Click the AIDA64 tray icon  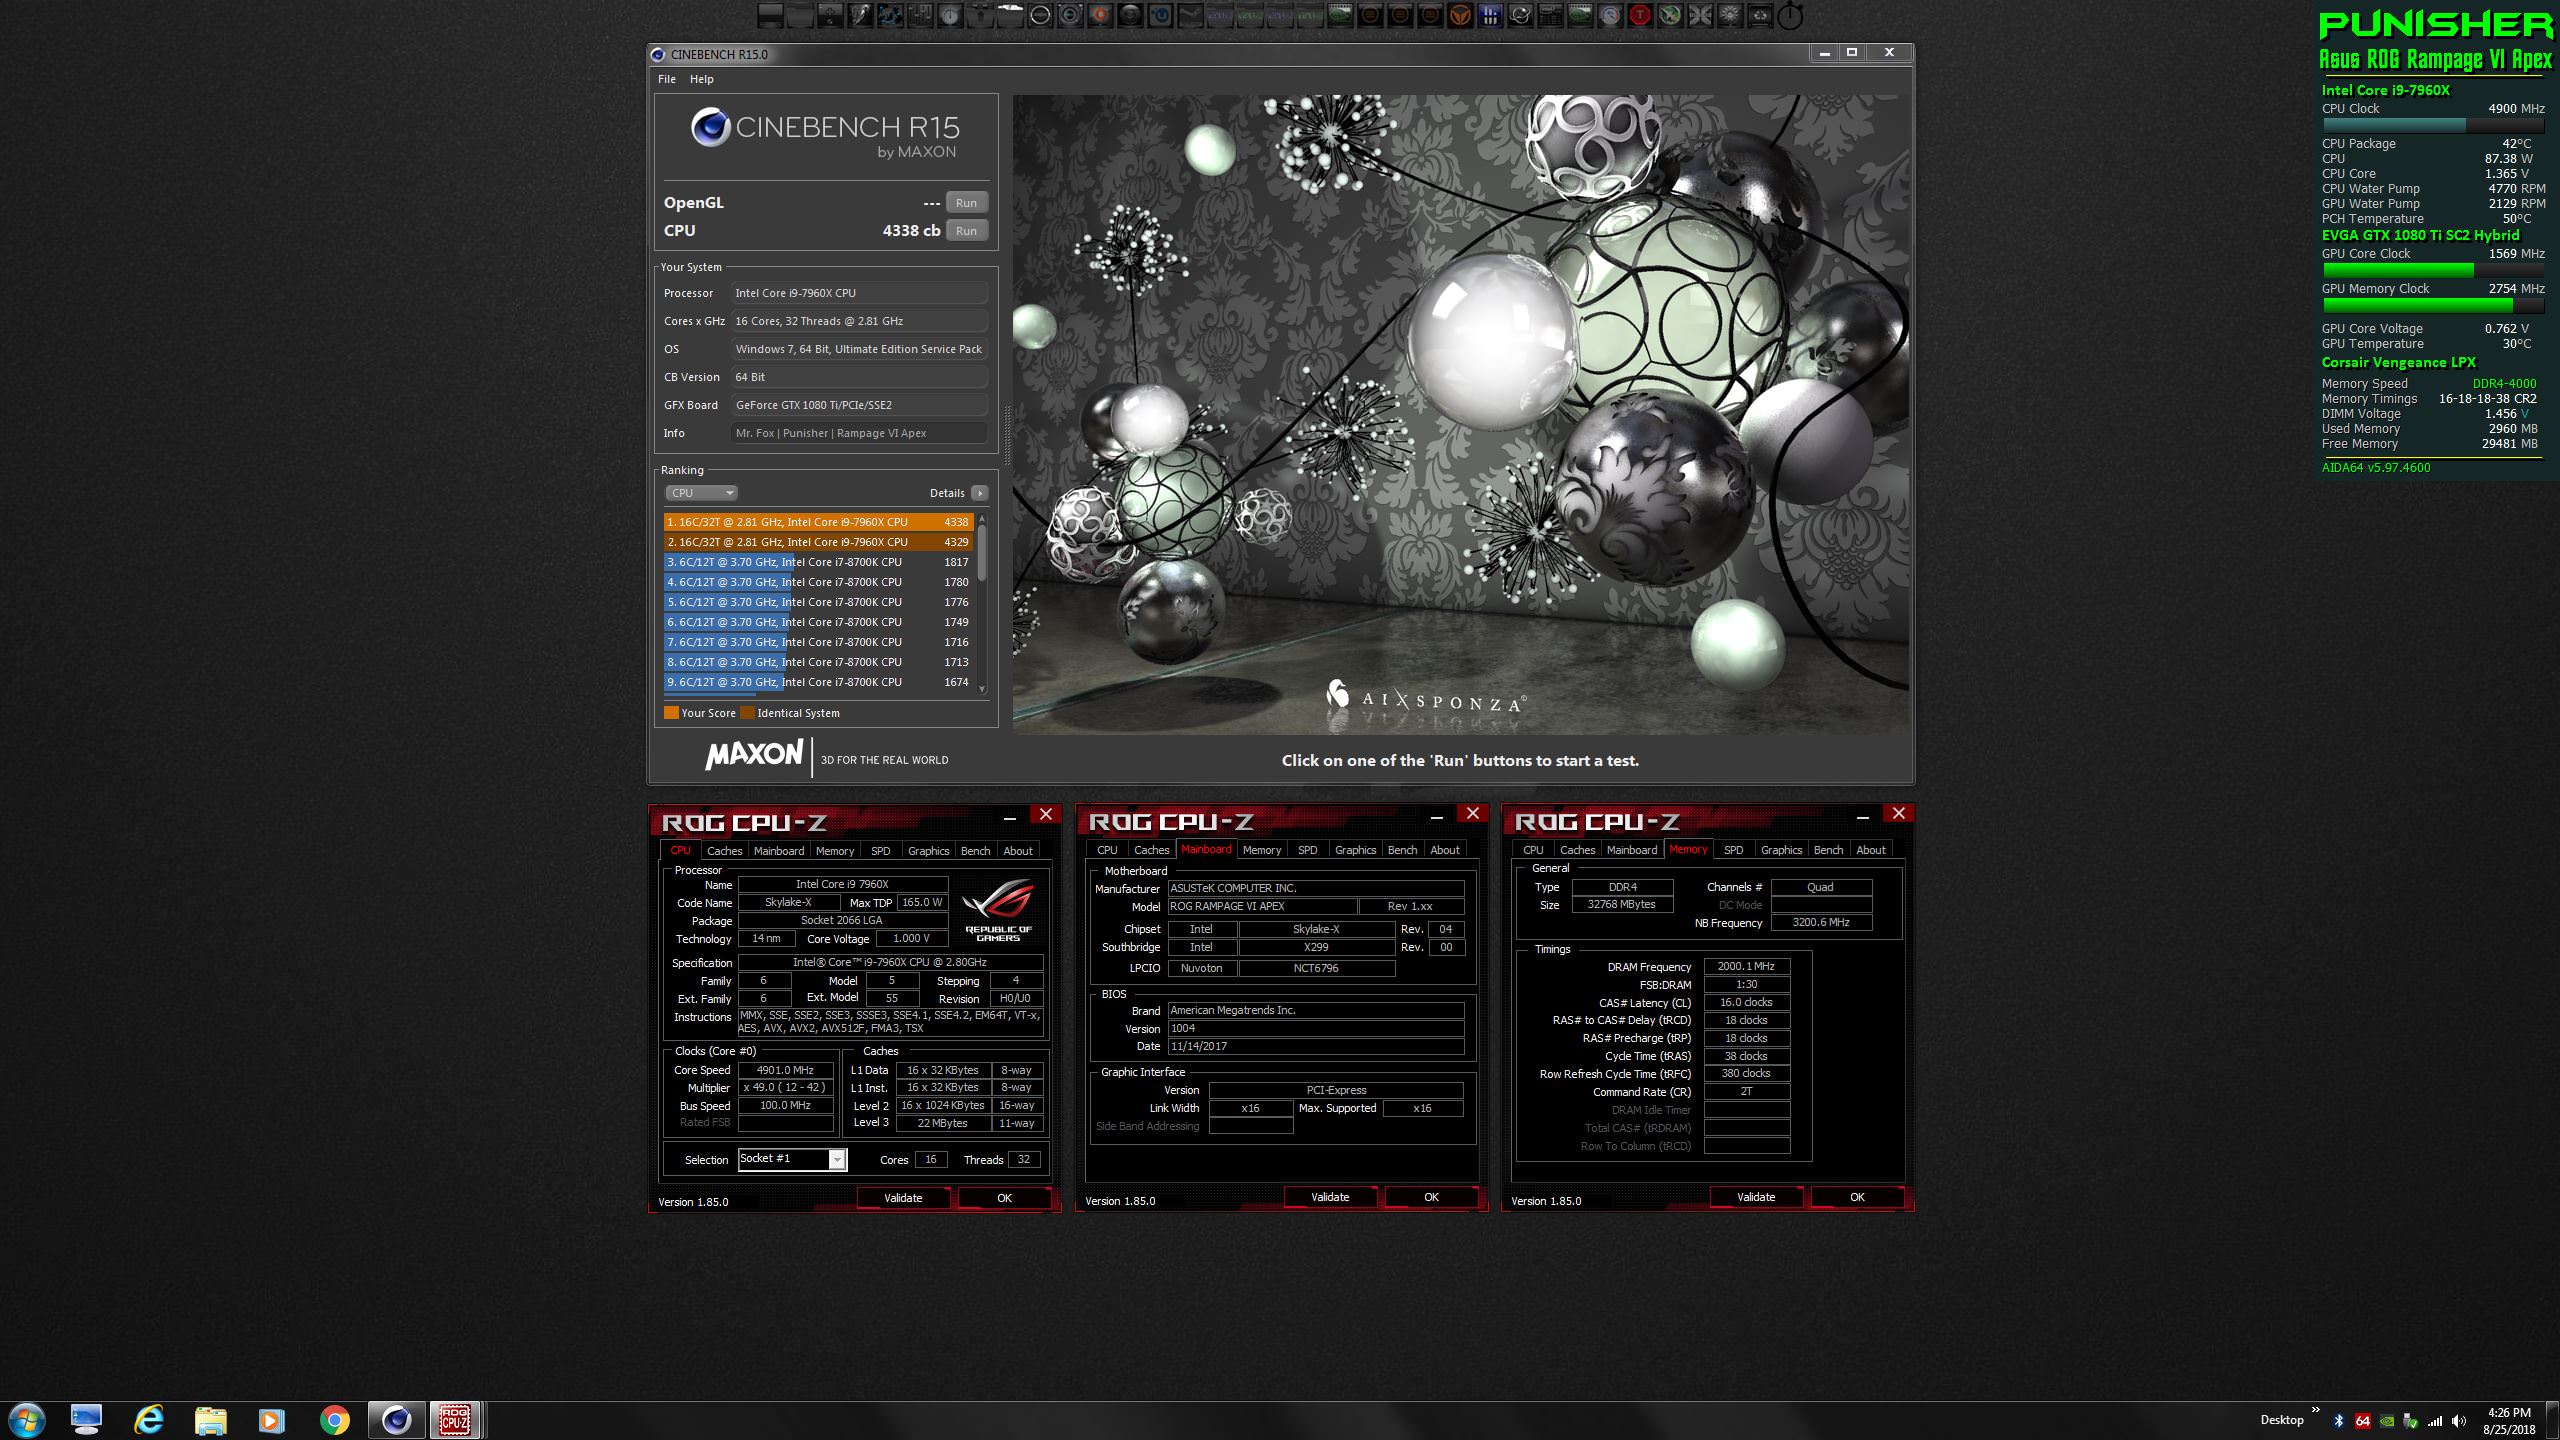tap(2362, 1421)
